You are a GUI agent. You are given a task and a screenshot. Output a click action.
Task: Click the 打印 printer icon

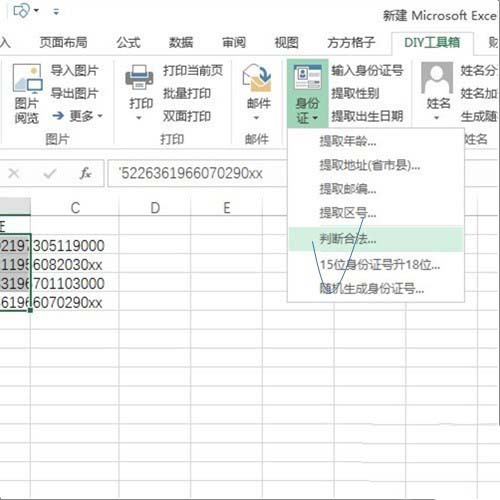pos(139,77)
